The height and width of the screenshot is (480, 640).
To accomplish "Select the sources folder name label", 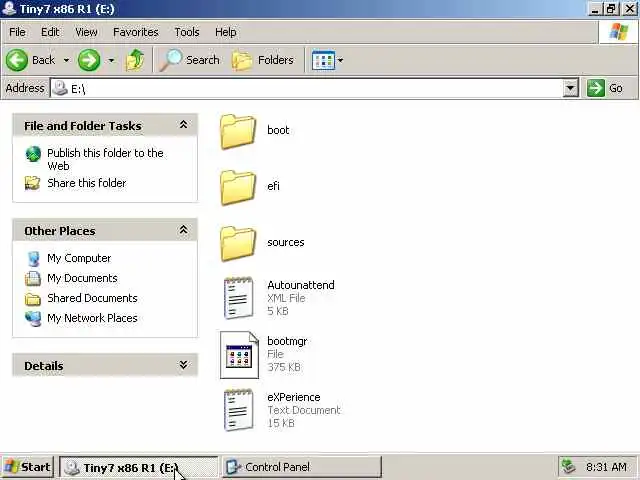I will coord(286,242).
